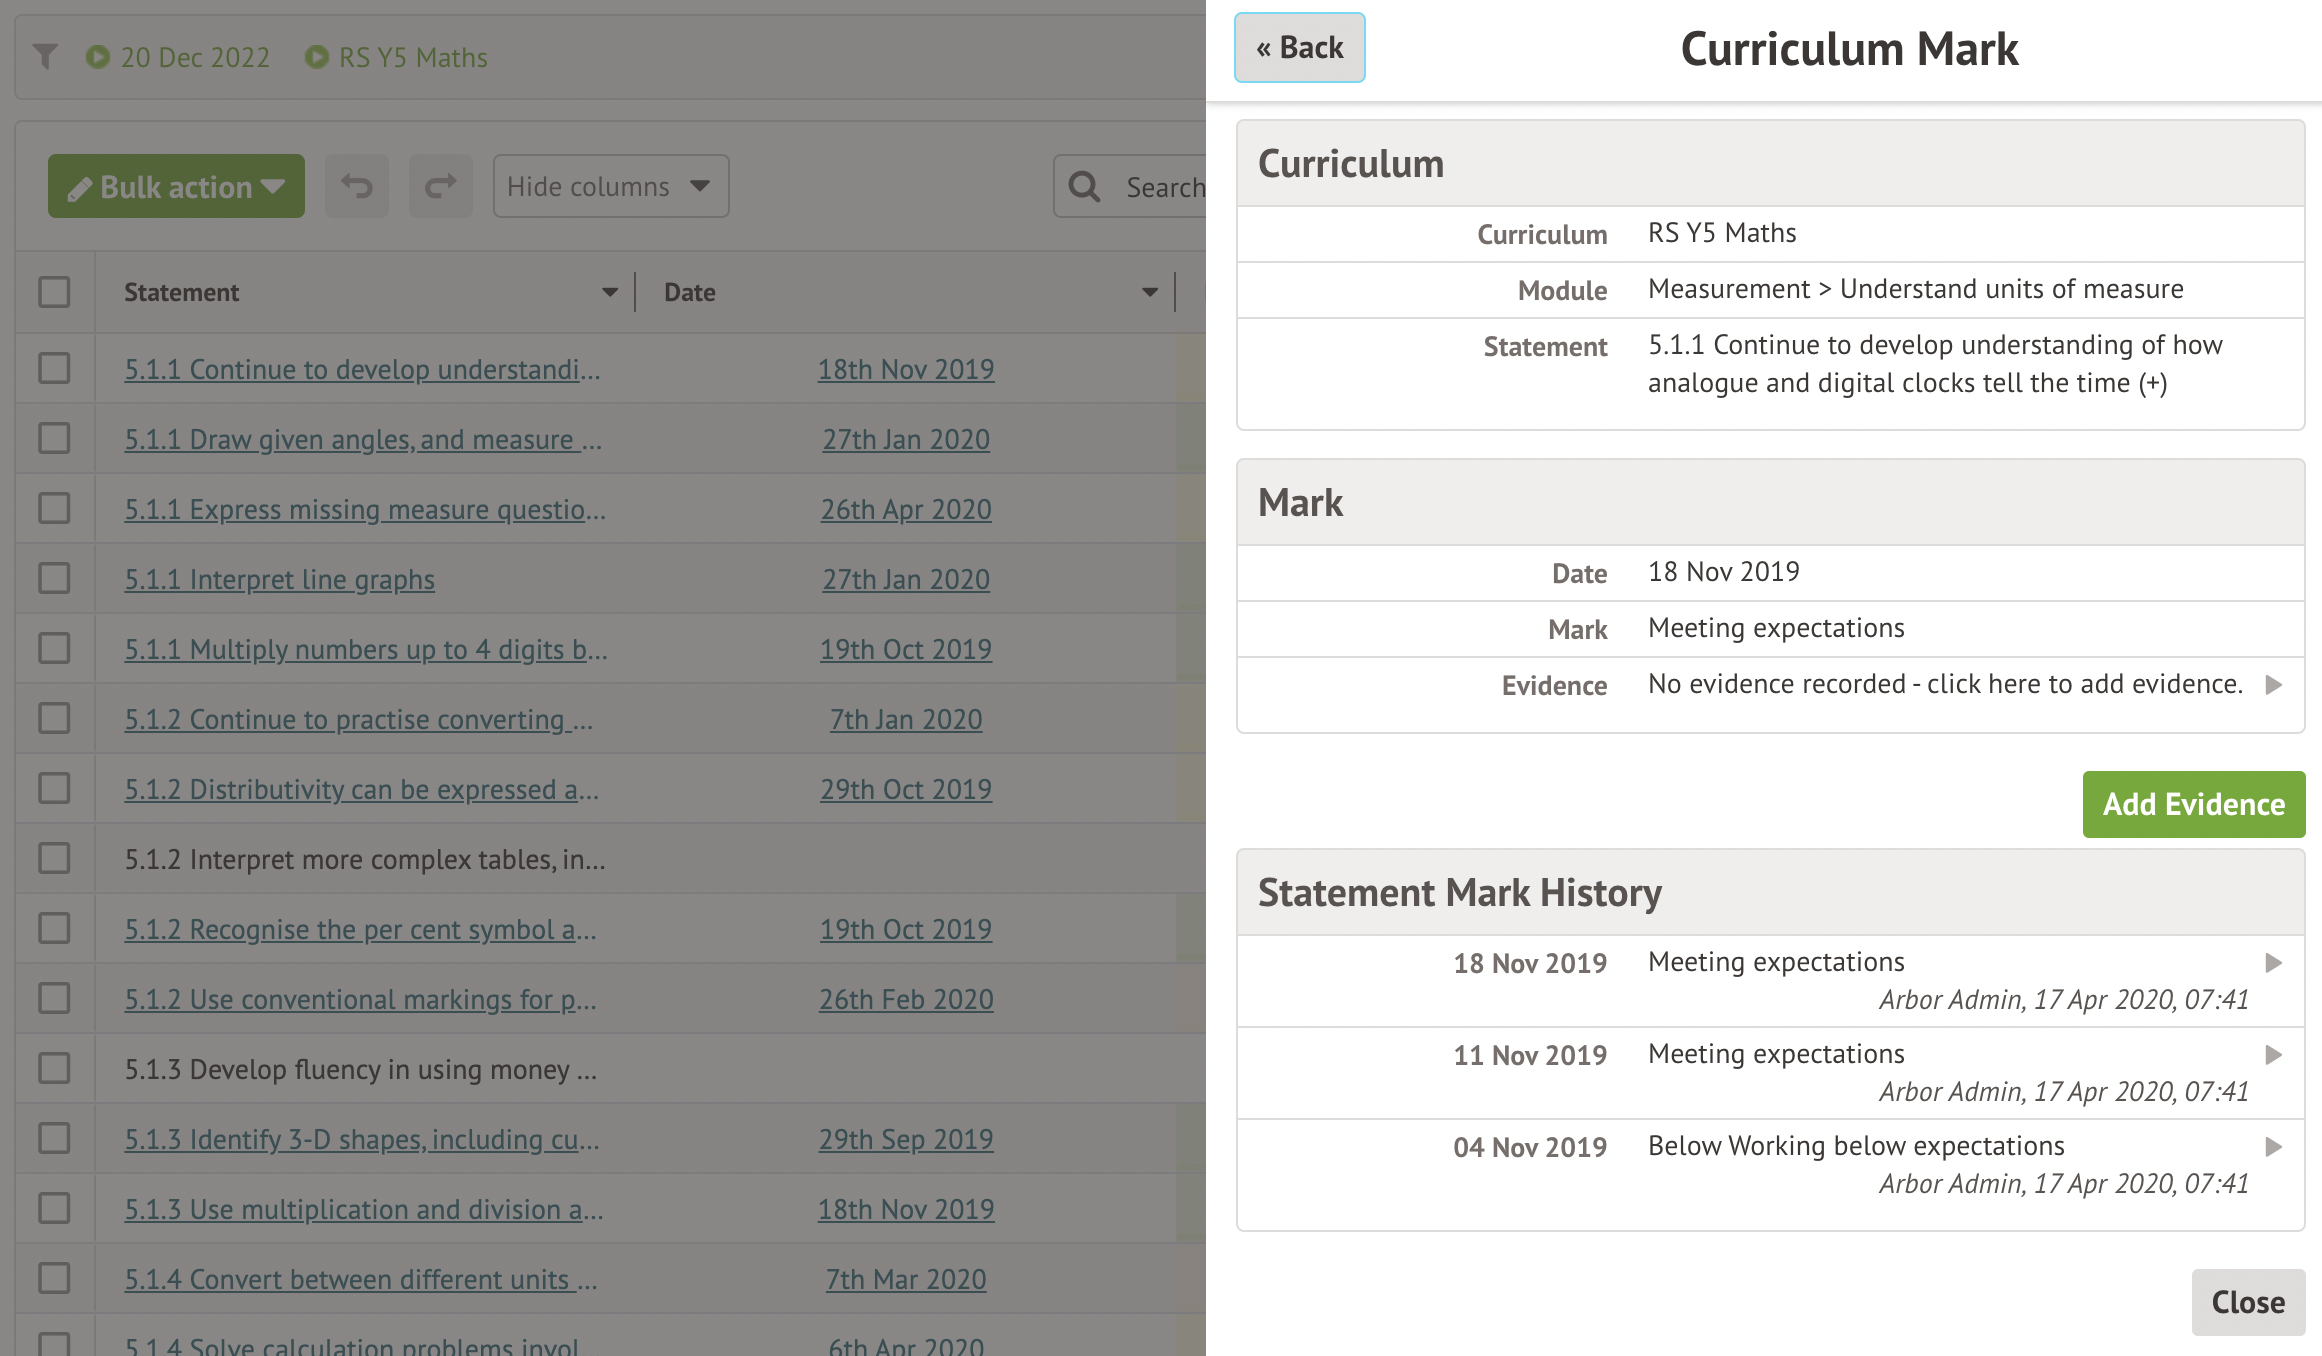Select all statements with the header checkbox
2322x1356 pixels.
[55, 291]
